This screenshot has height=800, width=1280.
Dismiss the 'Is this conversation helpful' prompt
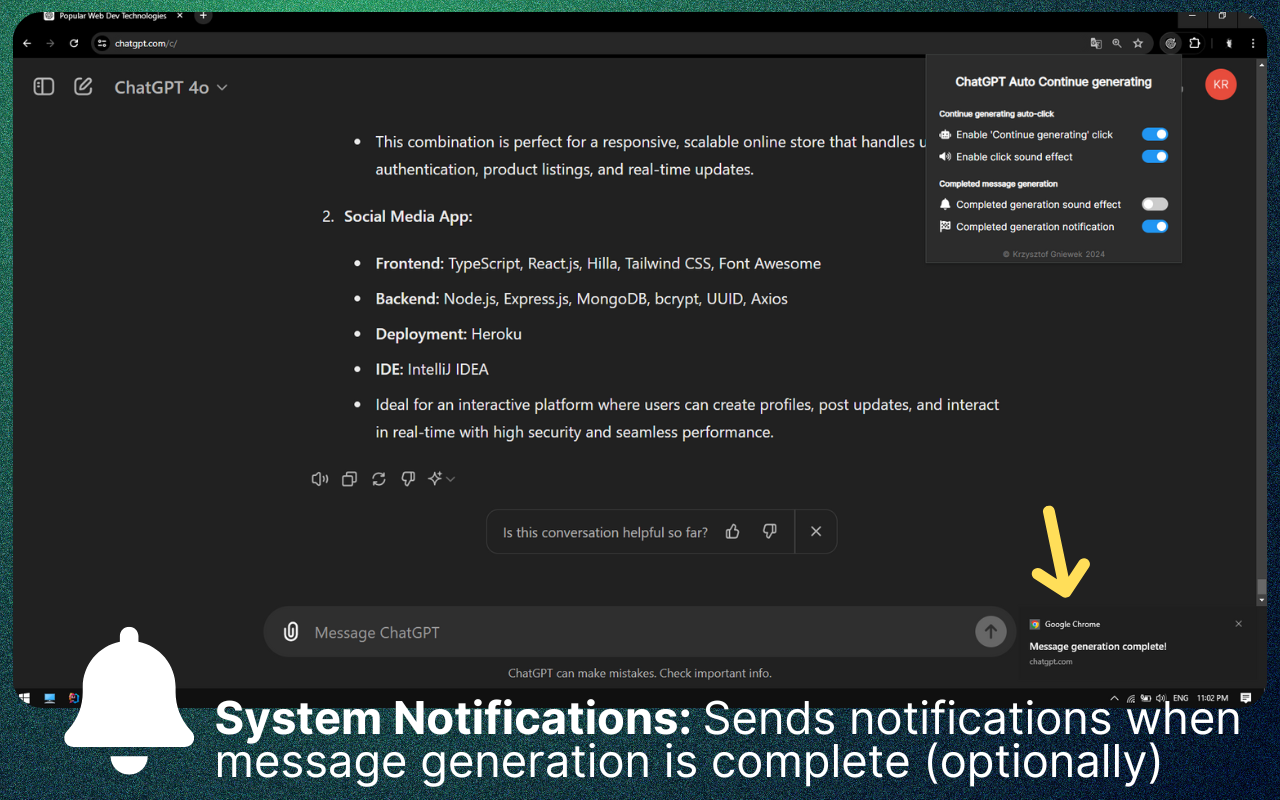coord(816,532)
